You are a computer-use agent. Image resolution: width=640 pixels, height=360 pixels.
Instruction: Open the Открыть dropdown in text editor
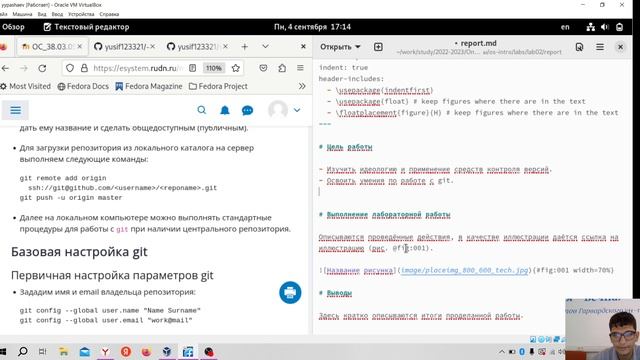[340, 47]
